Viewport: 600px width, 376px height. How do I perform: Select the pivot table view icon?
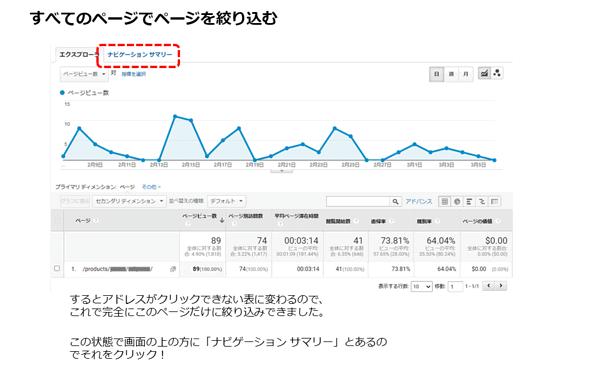tap(494, 201)
